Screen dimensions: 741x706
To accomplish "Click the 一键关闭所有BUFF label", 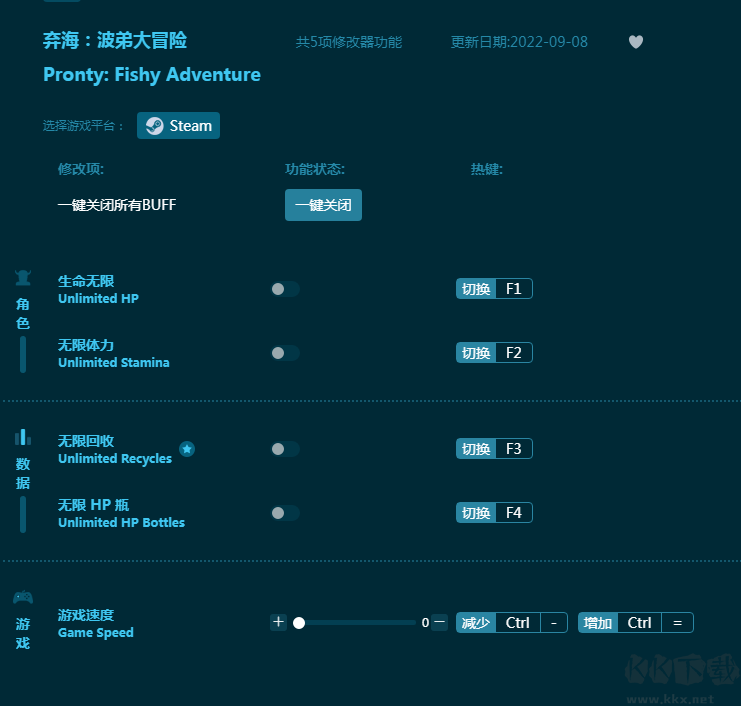I will pyautogui.click(x=117, y=205).
